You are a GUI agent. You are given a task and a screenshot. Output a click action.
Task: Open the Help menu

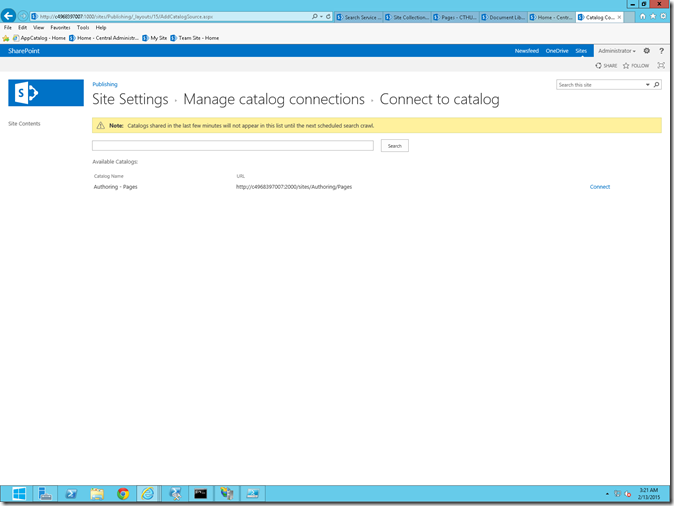click(x=101, y=28)
